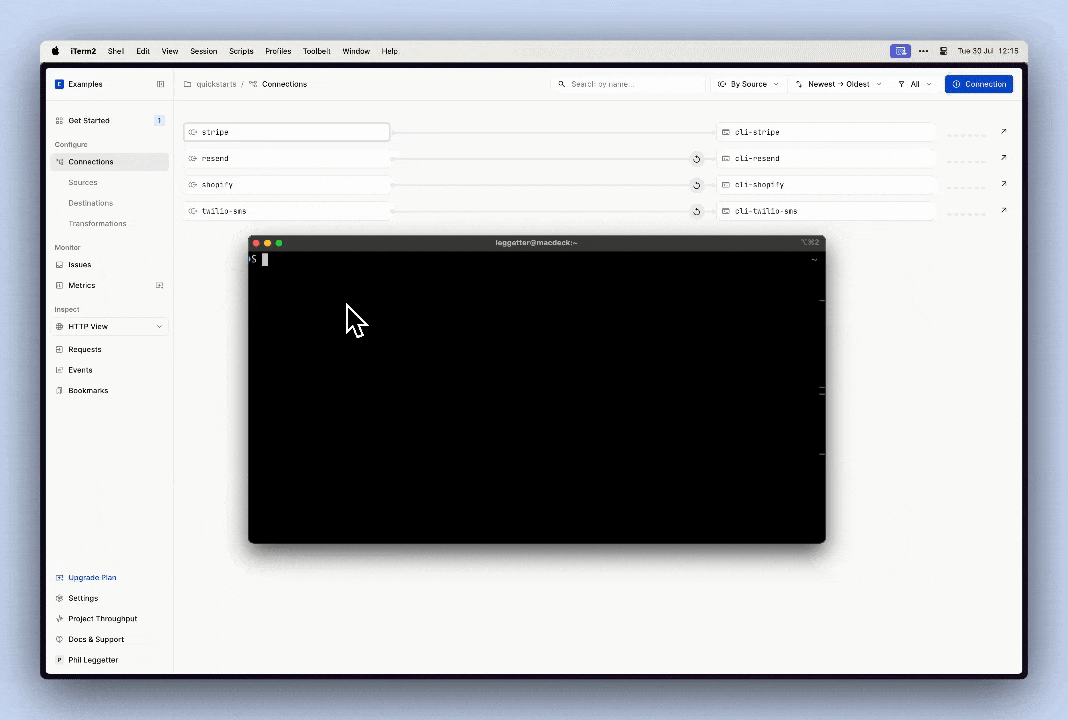Viewport: 1068px width, 720px height.
Task: Toggle the retry icon on the twilio-sms connection
Action: pos(697,211)
